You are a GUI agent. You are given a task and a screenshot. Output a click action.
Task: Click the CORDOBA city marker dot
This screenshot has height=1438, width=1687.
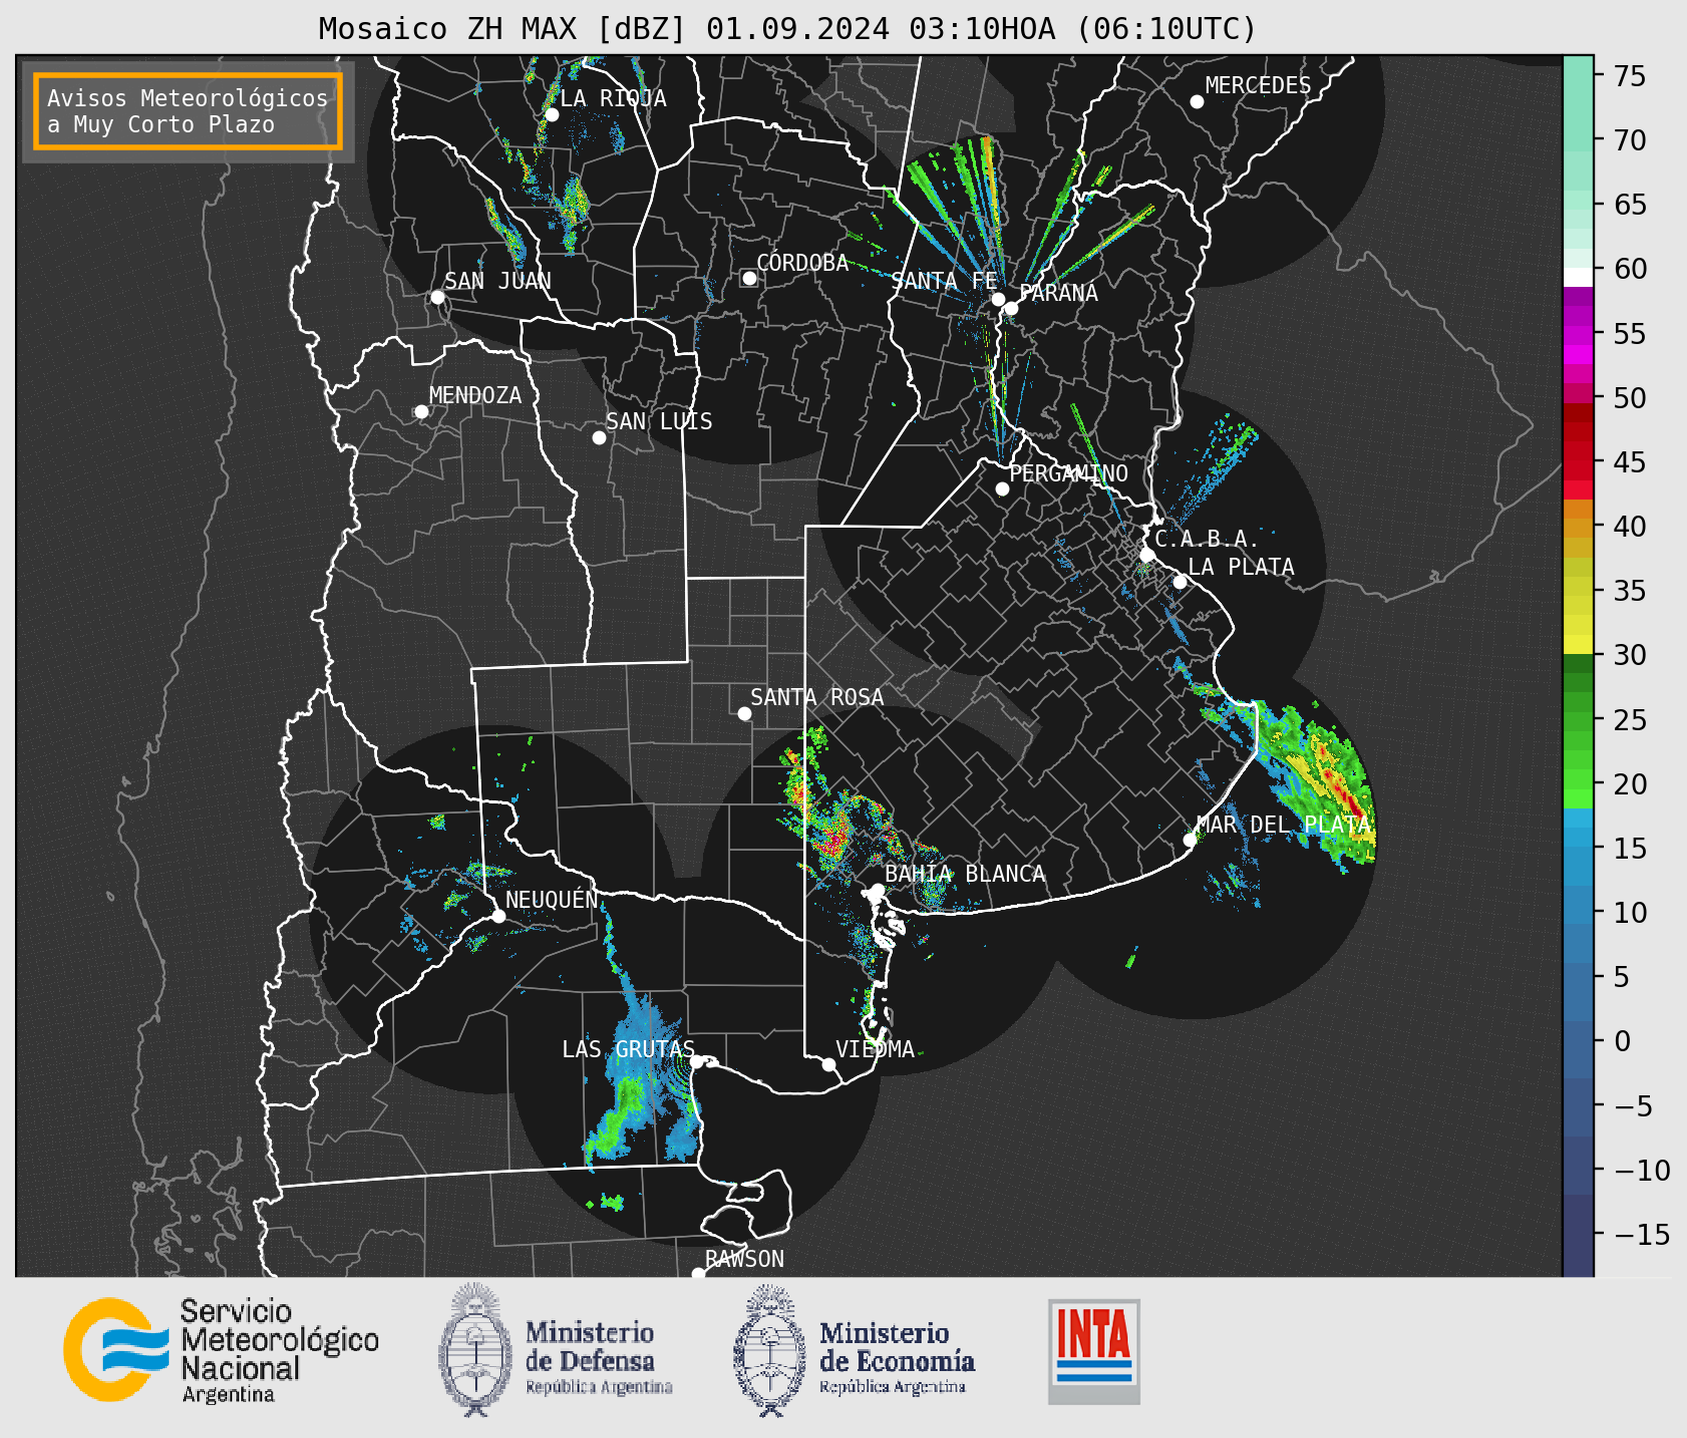(x=749, y=278)
